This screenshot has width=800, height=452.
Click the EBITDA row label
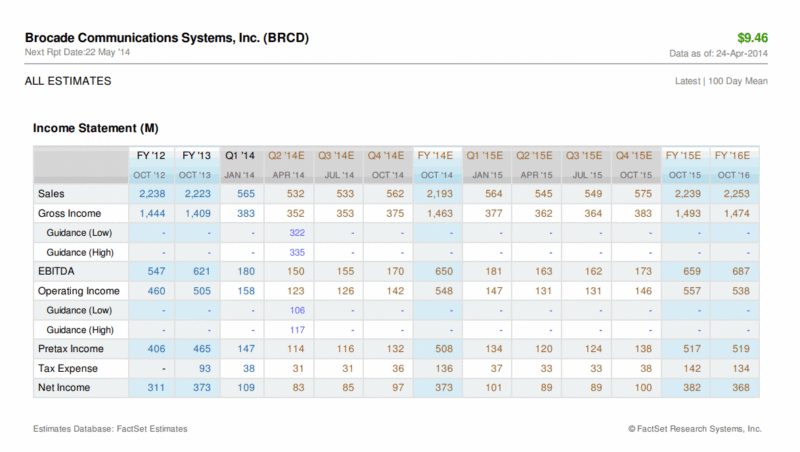tap(56, 271)
